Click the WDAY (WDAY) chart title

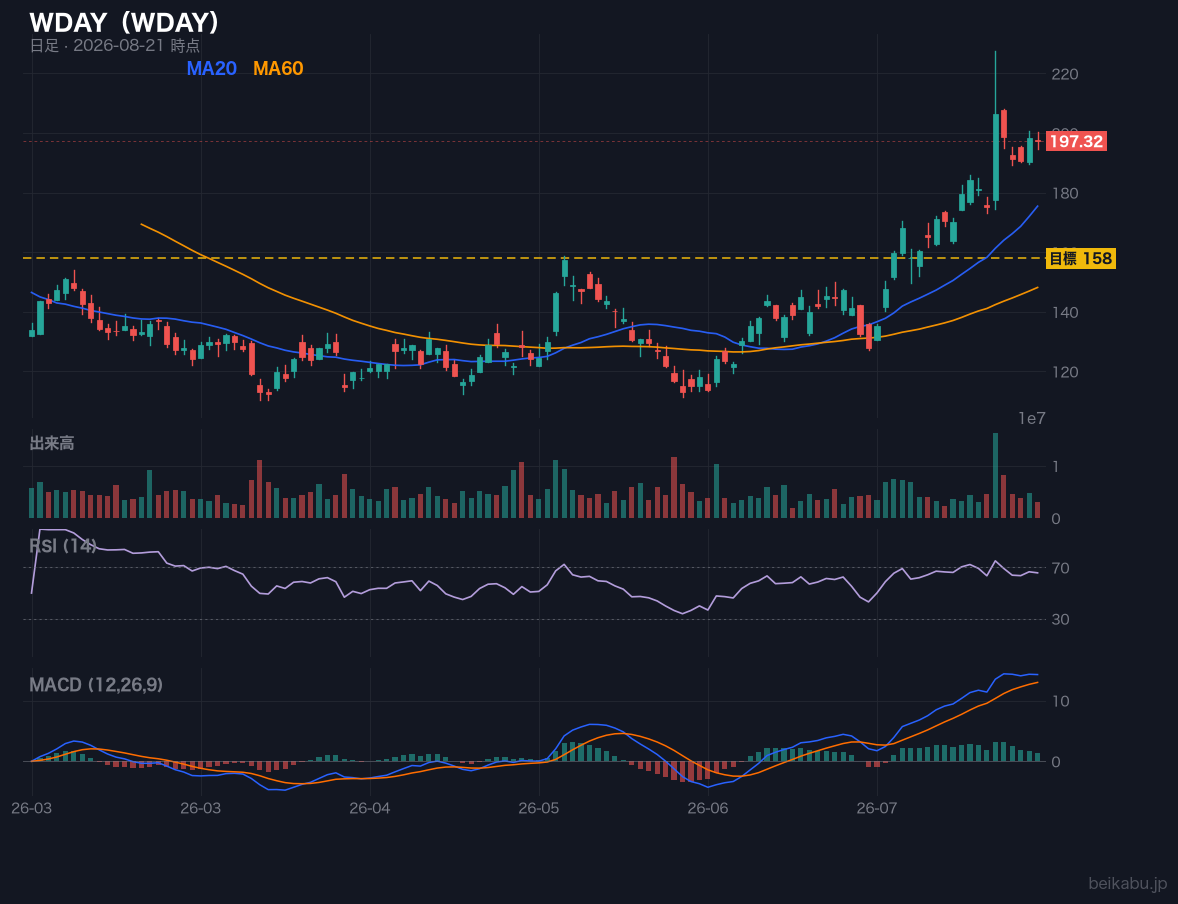pyautogui.click(x=124, y=22)
